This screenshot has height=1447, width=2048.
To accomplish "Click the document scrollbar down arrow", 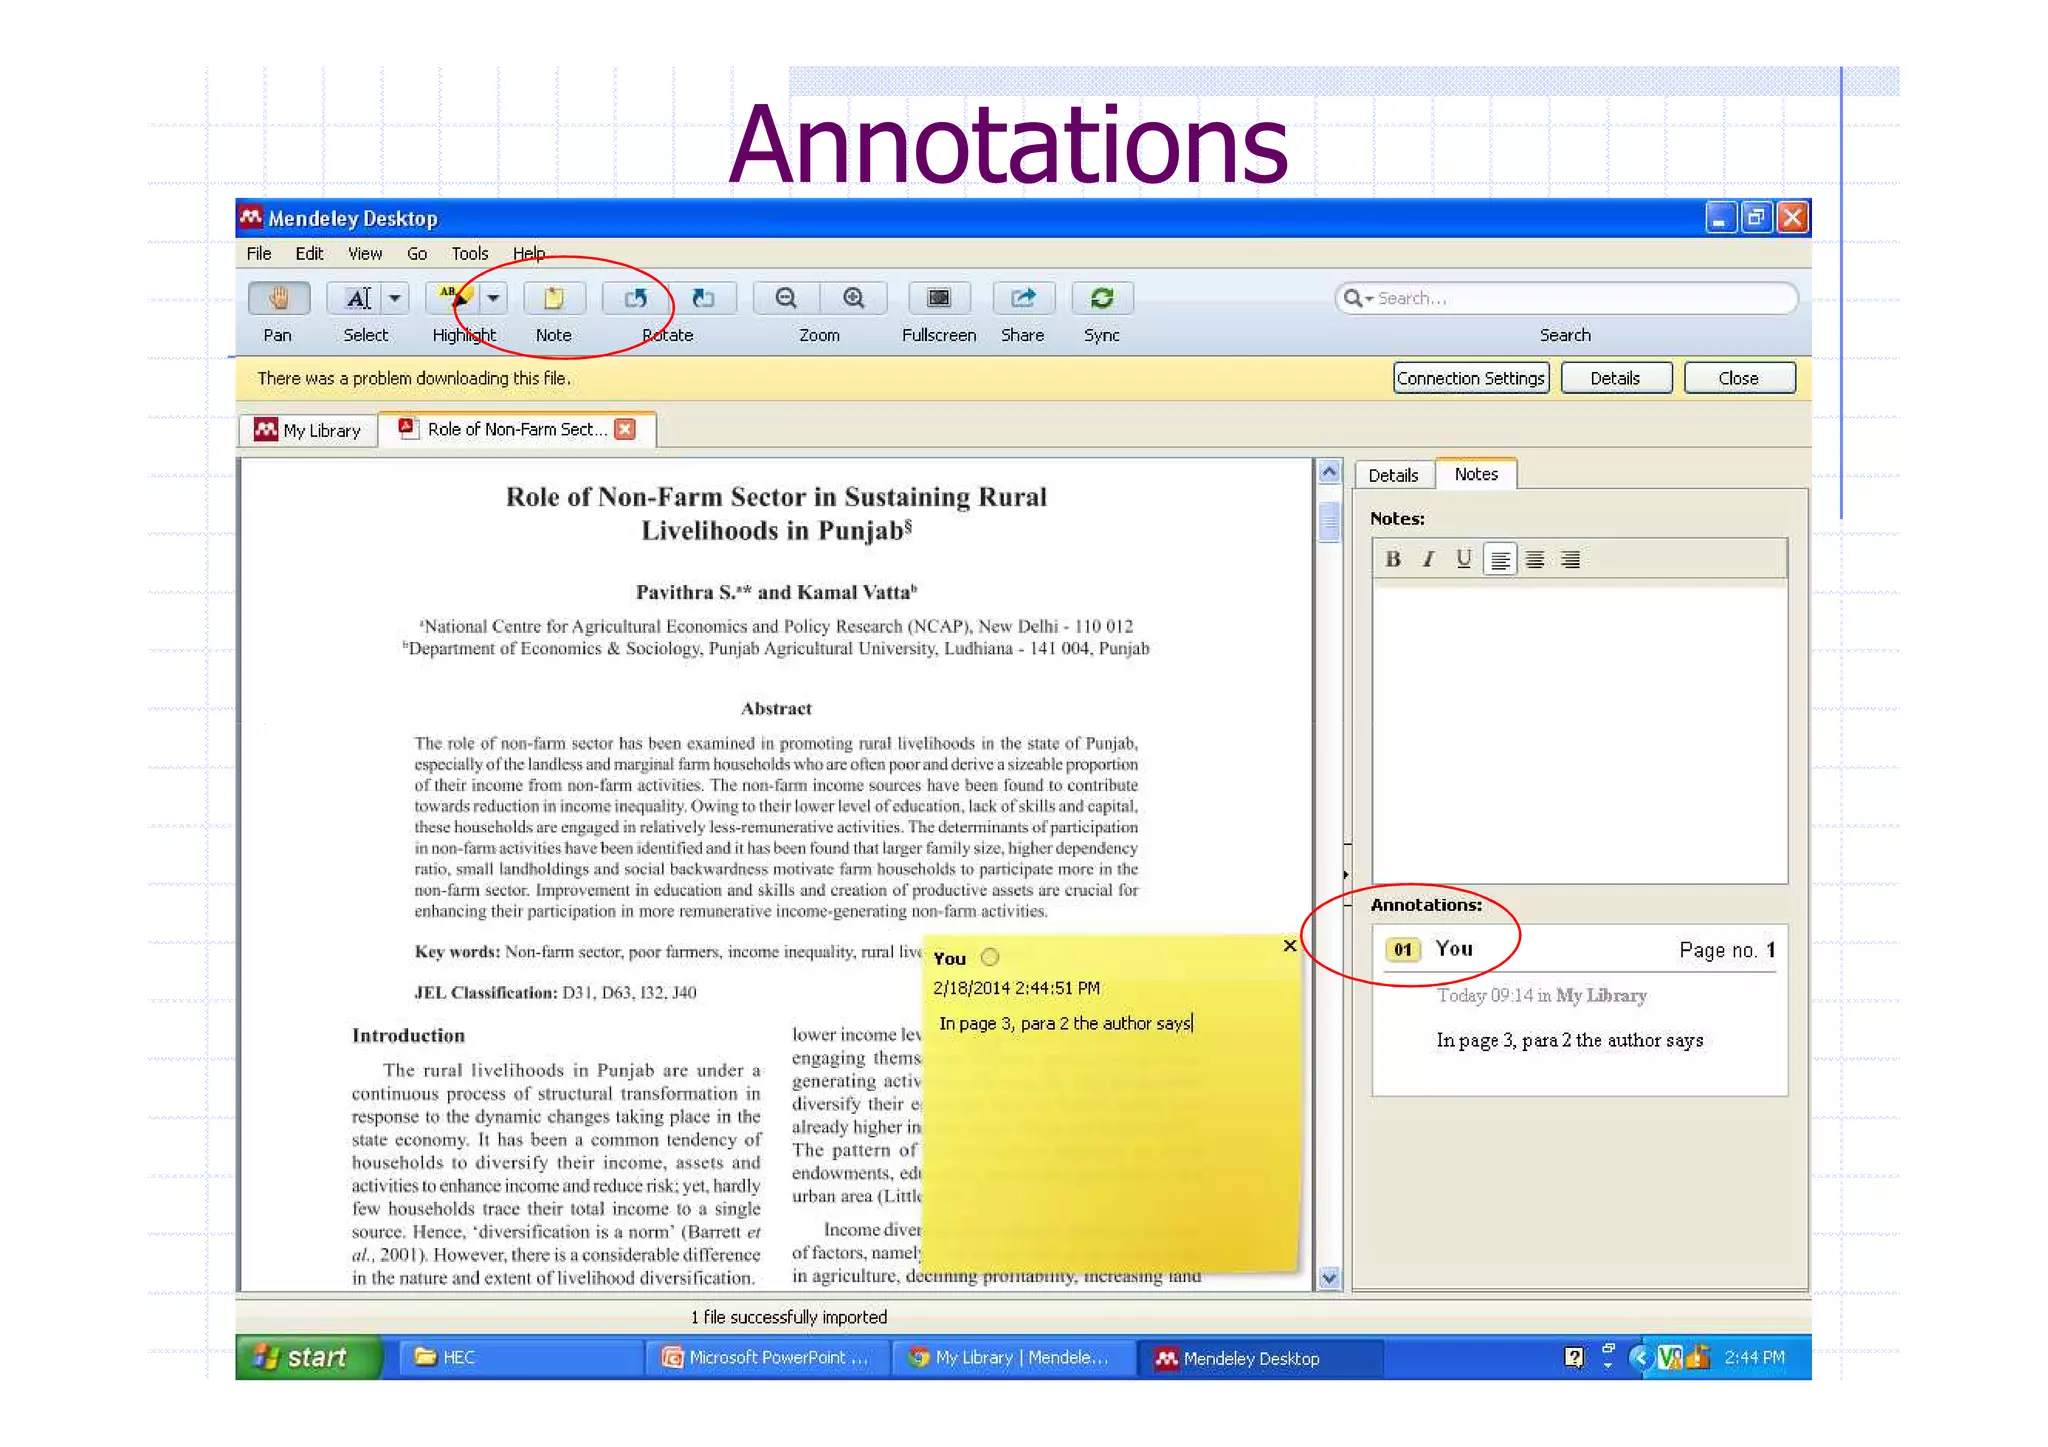I will click(x=1329, y=1277).
